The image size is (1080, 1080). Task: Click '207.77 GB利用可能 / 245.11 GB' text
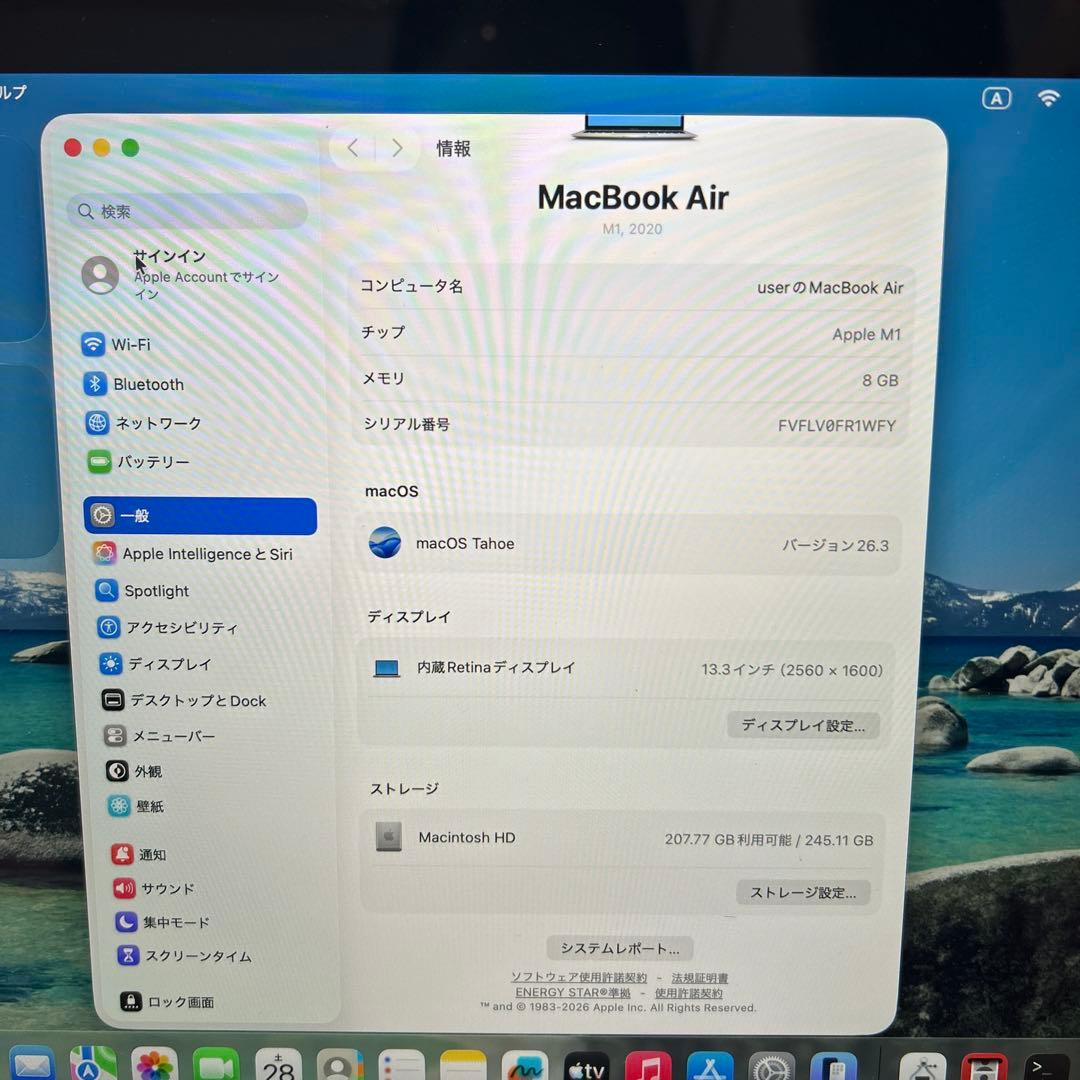tap(769, 840)
